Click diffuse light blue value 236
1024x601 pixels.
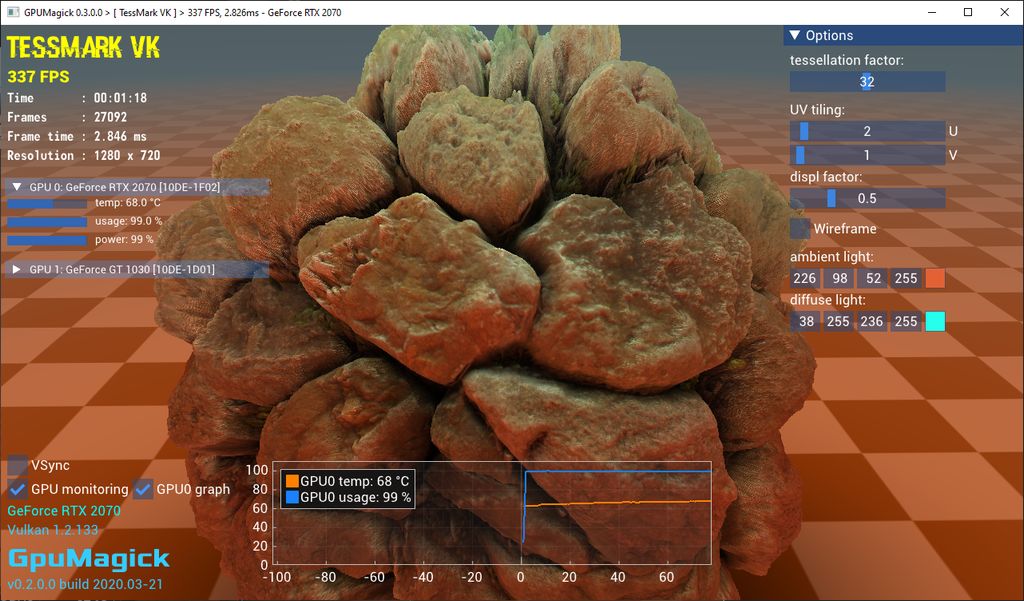(872, 321)
